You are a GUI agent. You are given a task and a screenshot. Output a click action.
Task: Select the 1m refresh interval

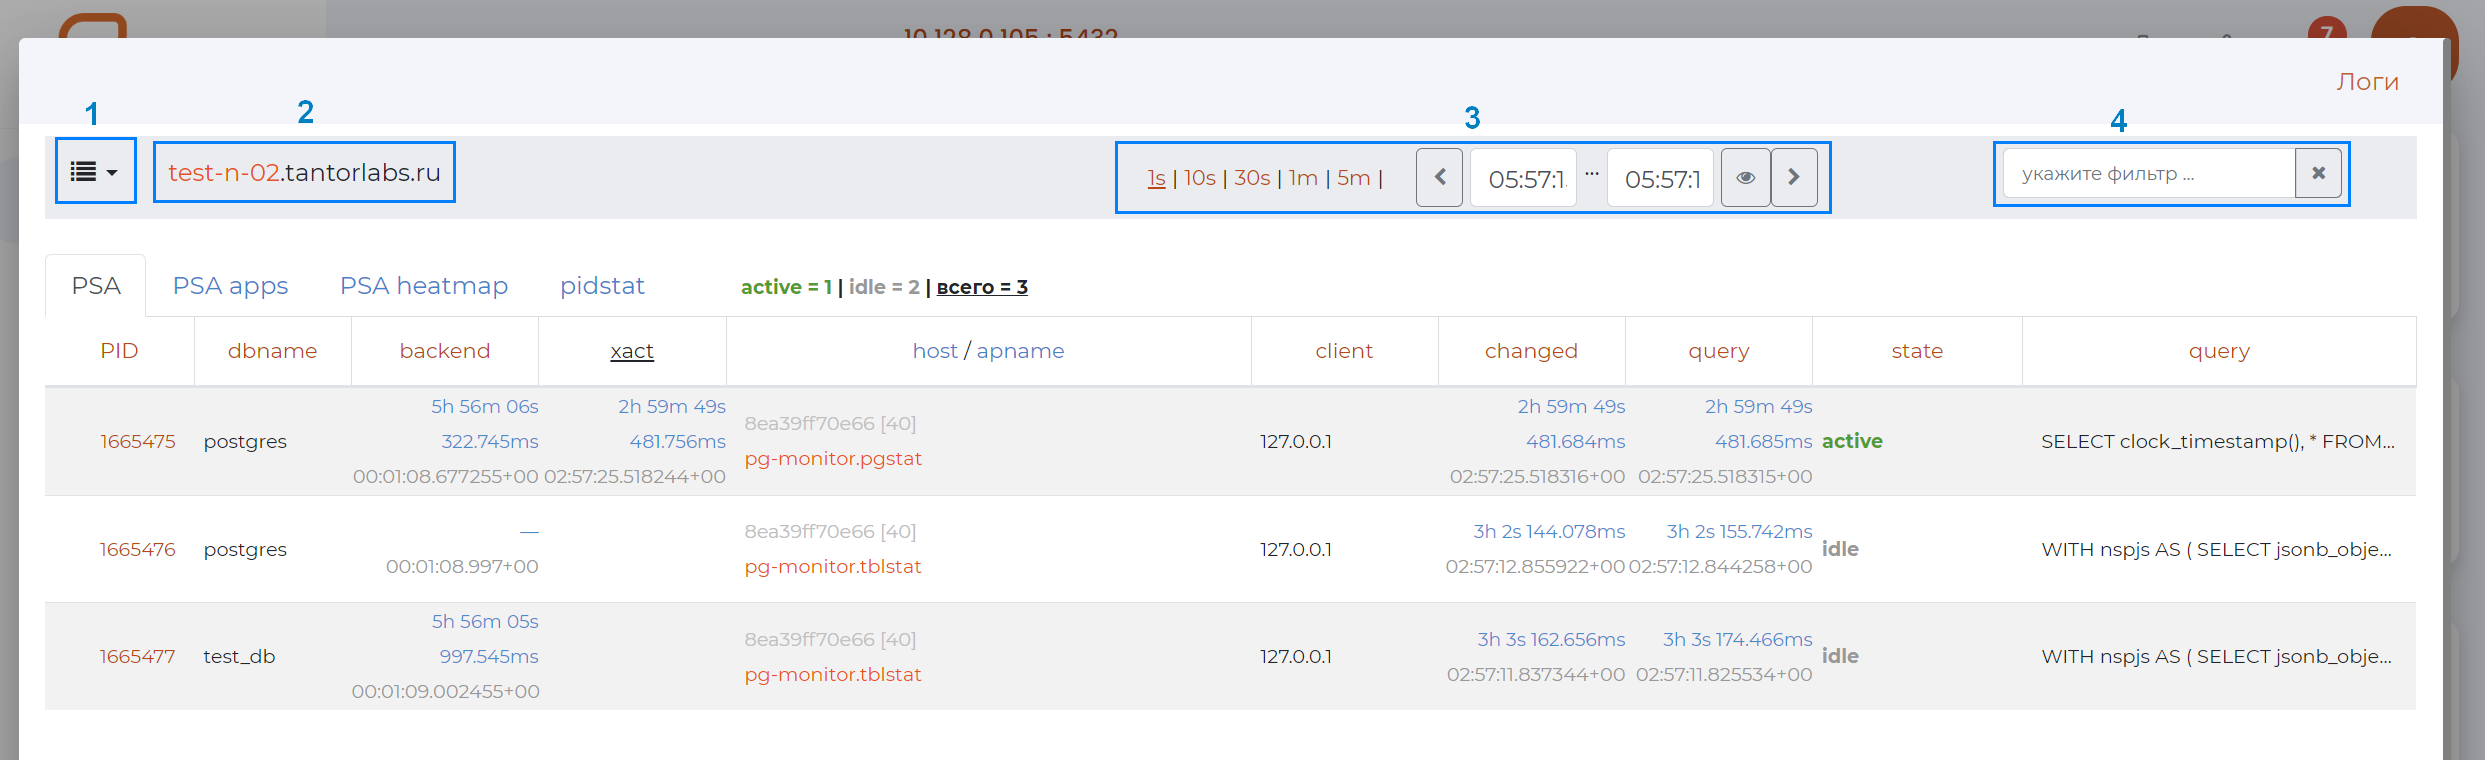click(x=1302, y=178)
